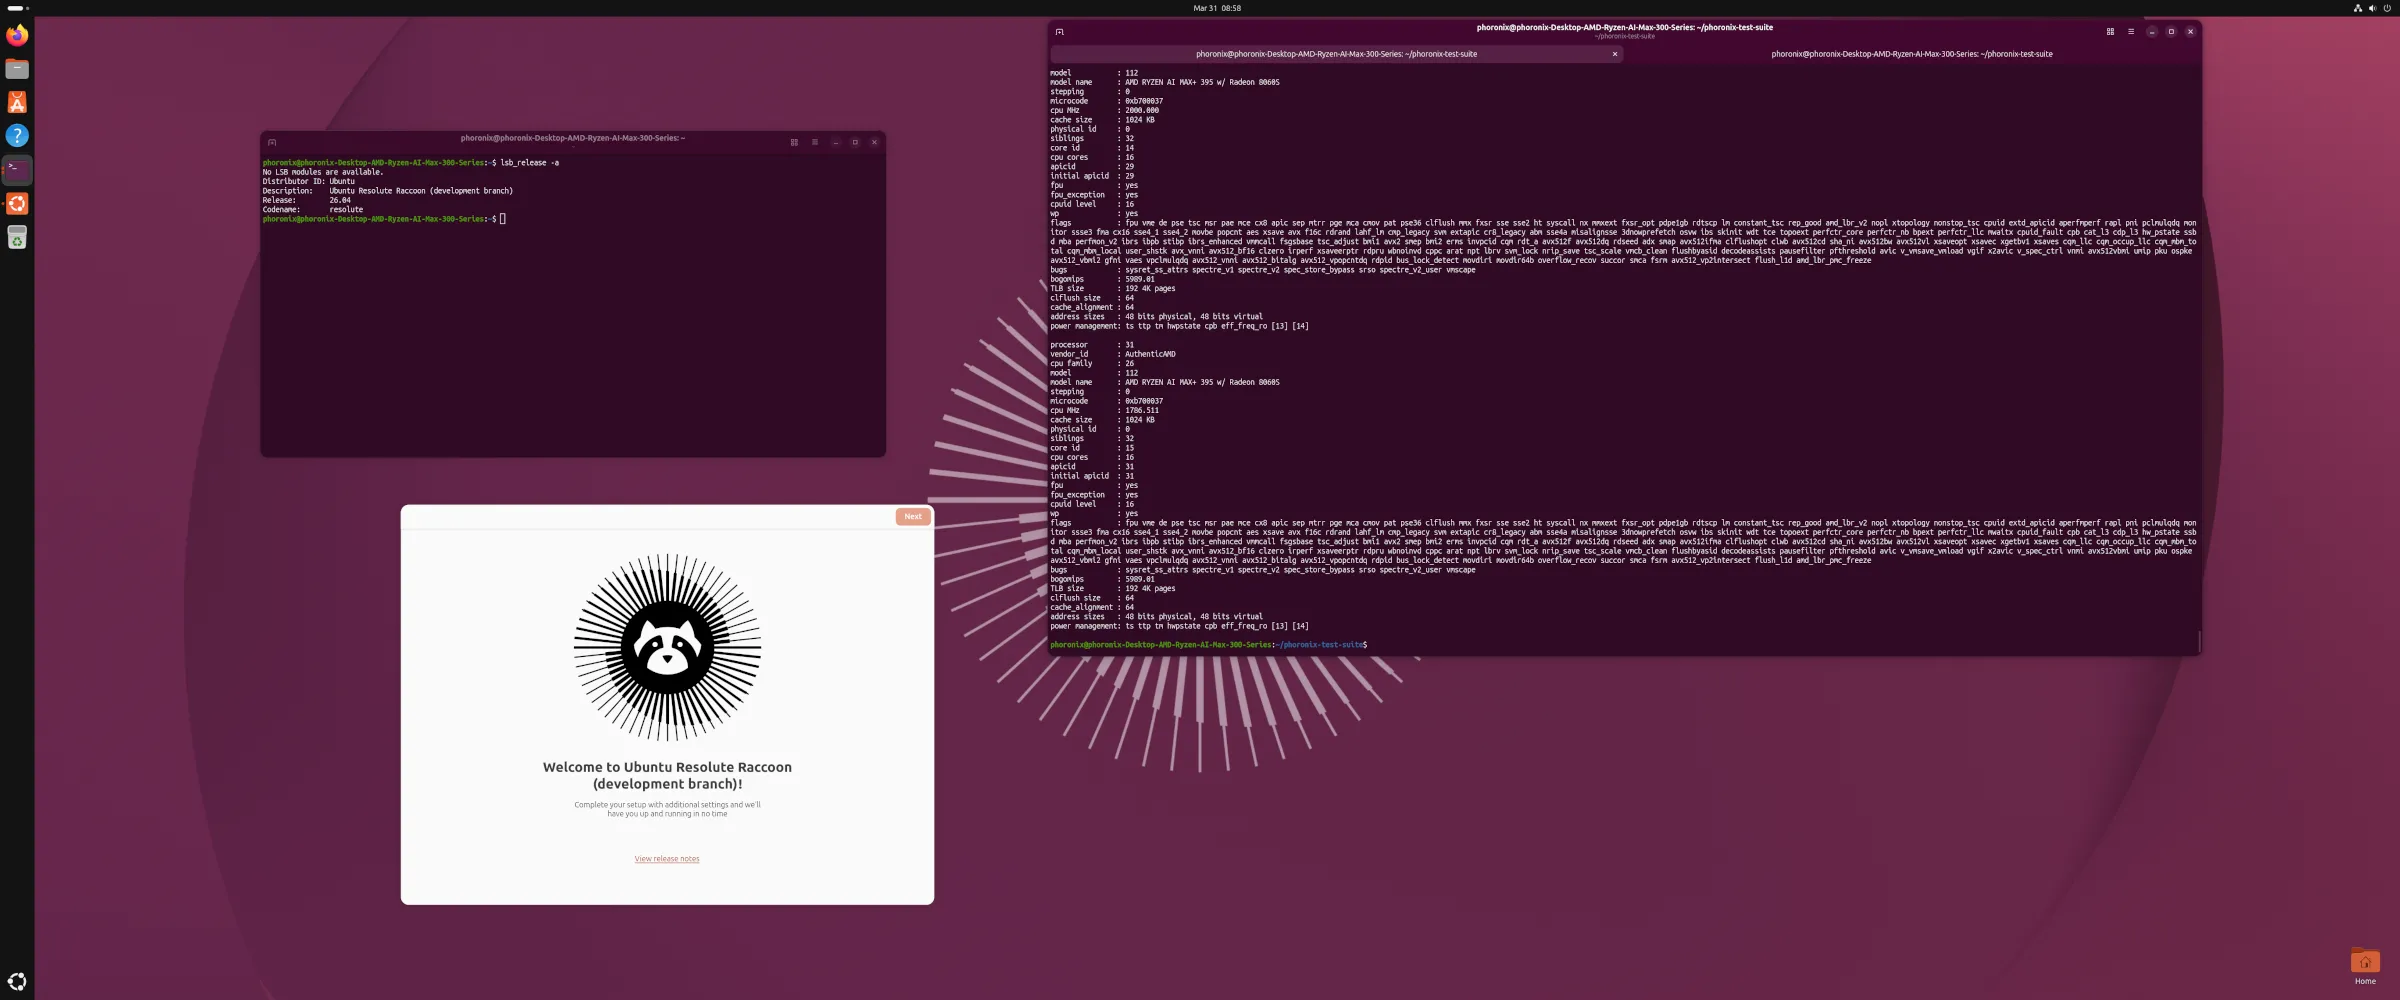Viewport: 2400px width, 1000px height.
Task: Switch to the second phoronix-test-suite tab
Action: point(1910,54)
